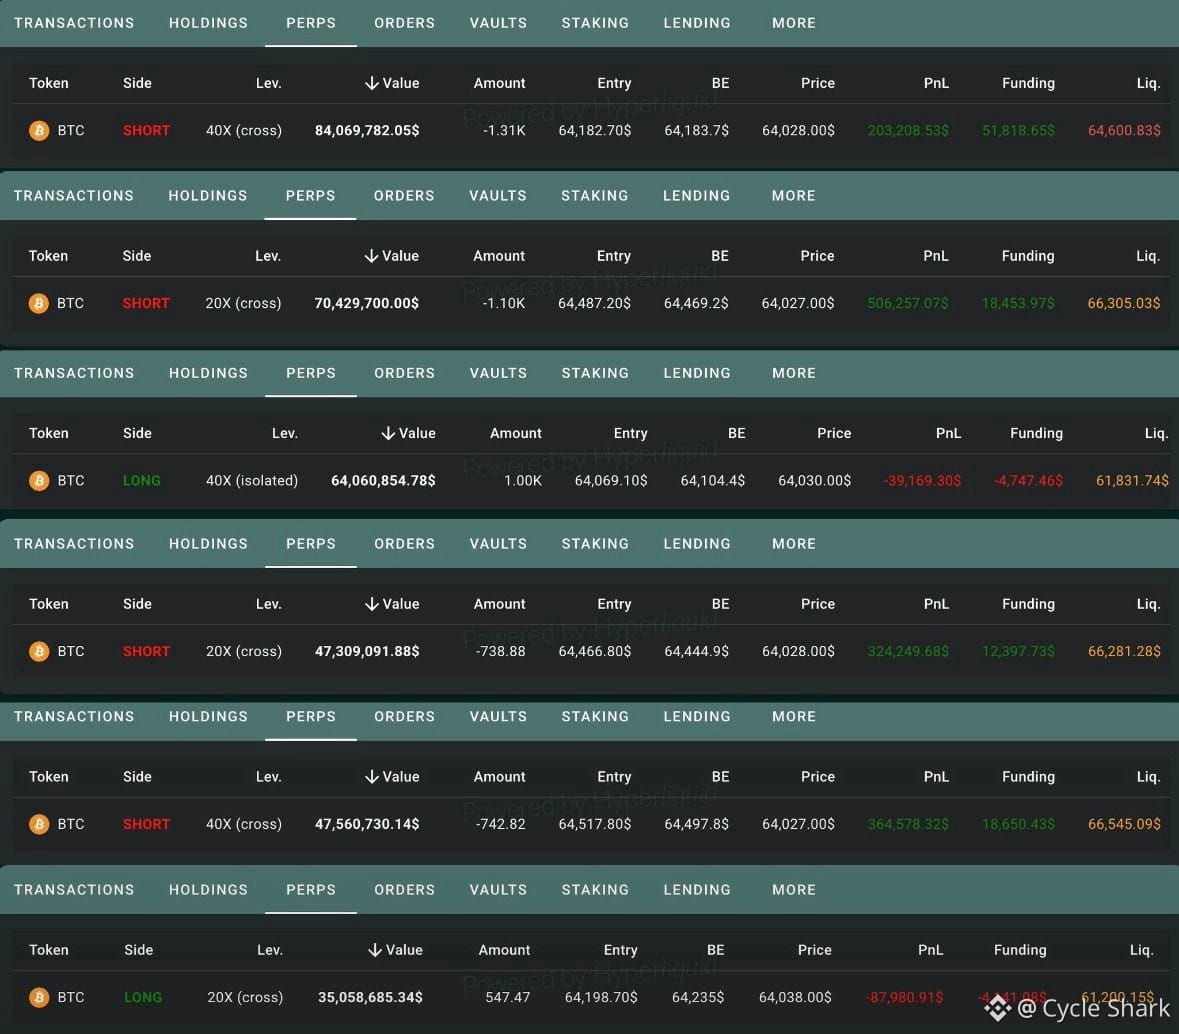Image resolution: width=1179 pixels, height=1034 pixels.
Task: Click the 324,249.68$ PnL figure
Action: pyautogui.click(x=908, y=651)
